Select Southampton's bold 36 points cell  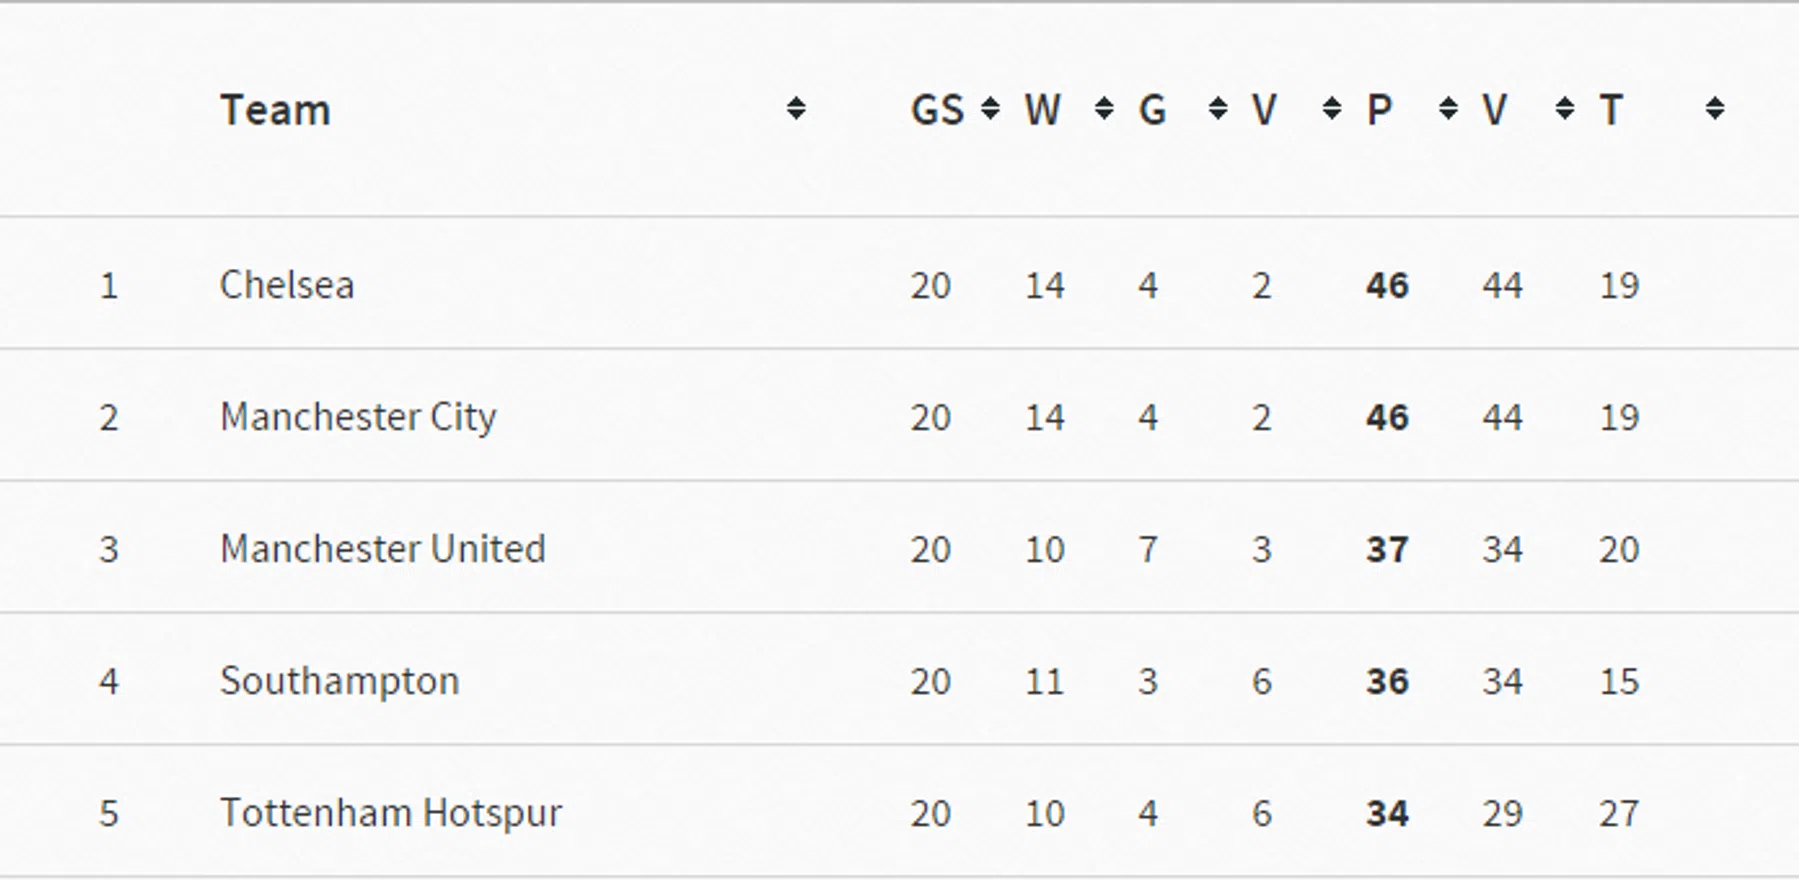(1387, 681)
